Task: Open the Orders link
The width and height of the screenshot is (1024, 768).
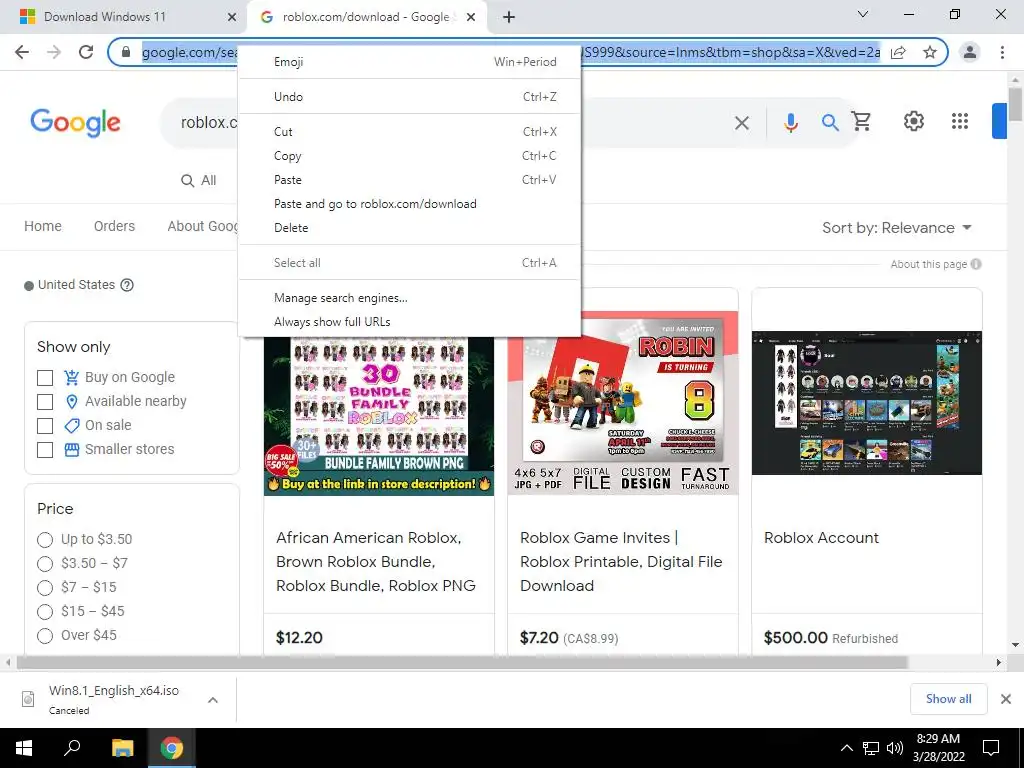Action: tap(114, 226)
